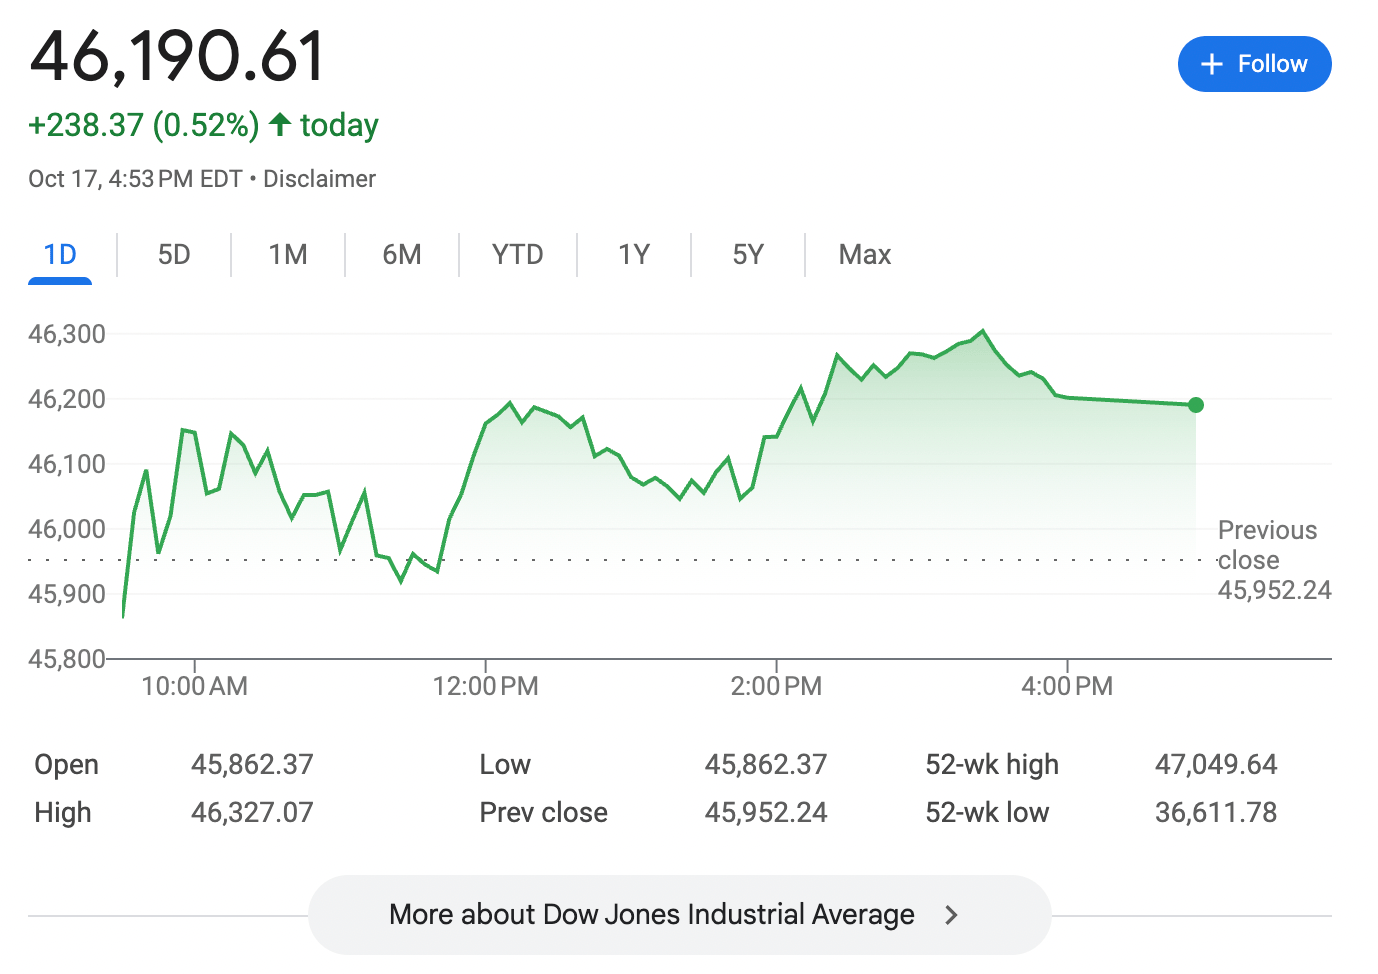Click the plus icon on Follow button

point(1211,64)
